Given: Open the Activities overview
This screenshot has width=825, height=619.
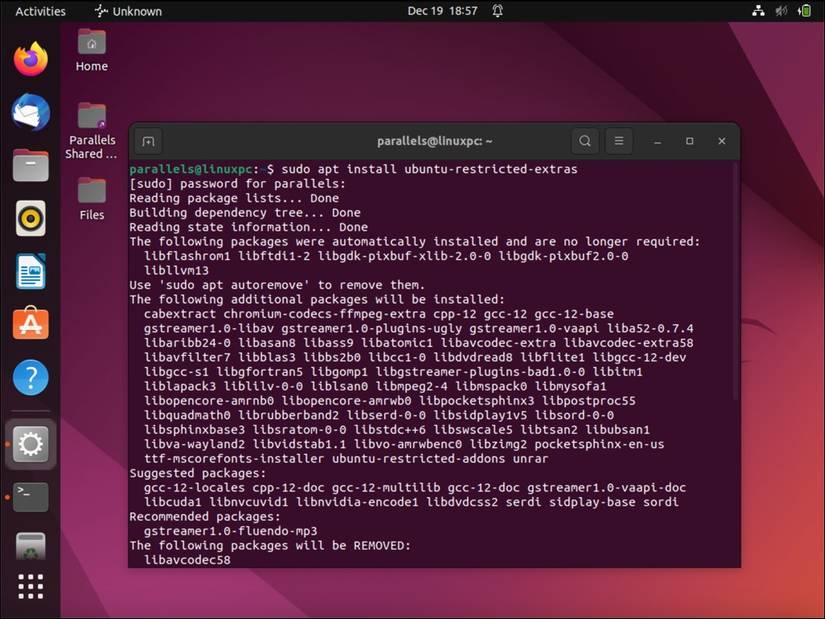Looking at the screenshot, I should 38,11.
